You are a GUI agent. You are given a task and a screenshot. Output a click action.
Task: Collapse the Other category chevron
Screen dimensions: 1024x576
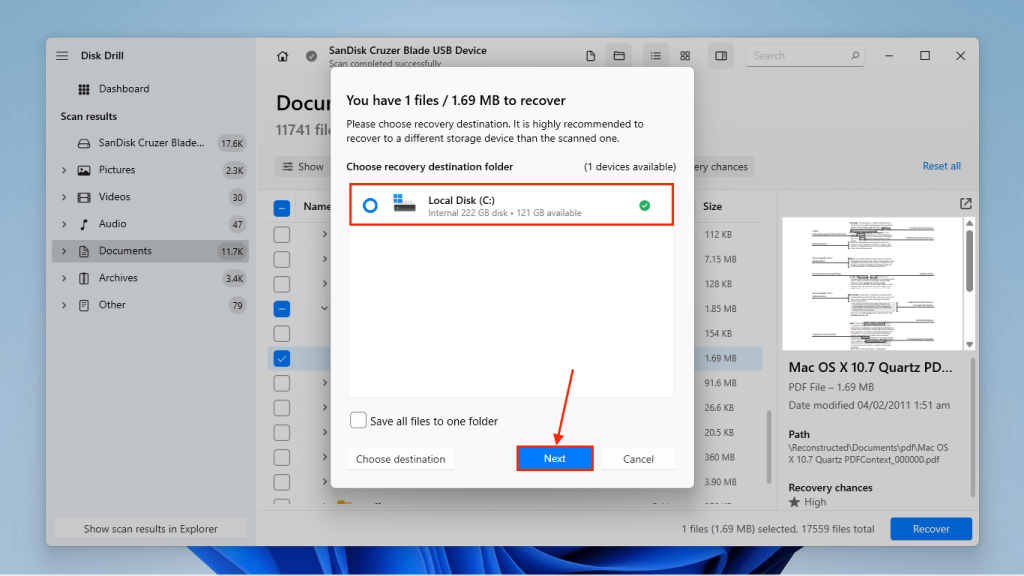(62, 304)
